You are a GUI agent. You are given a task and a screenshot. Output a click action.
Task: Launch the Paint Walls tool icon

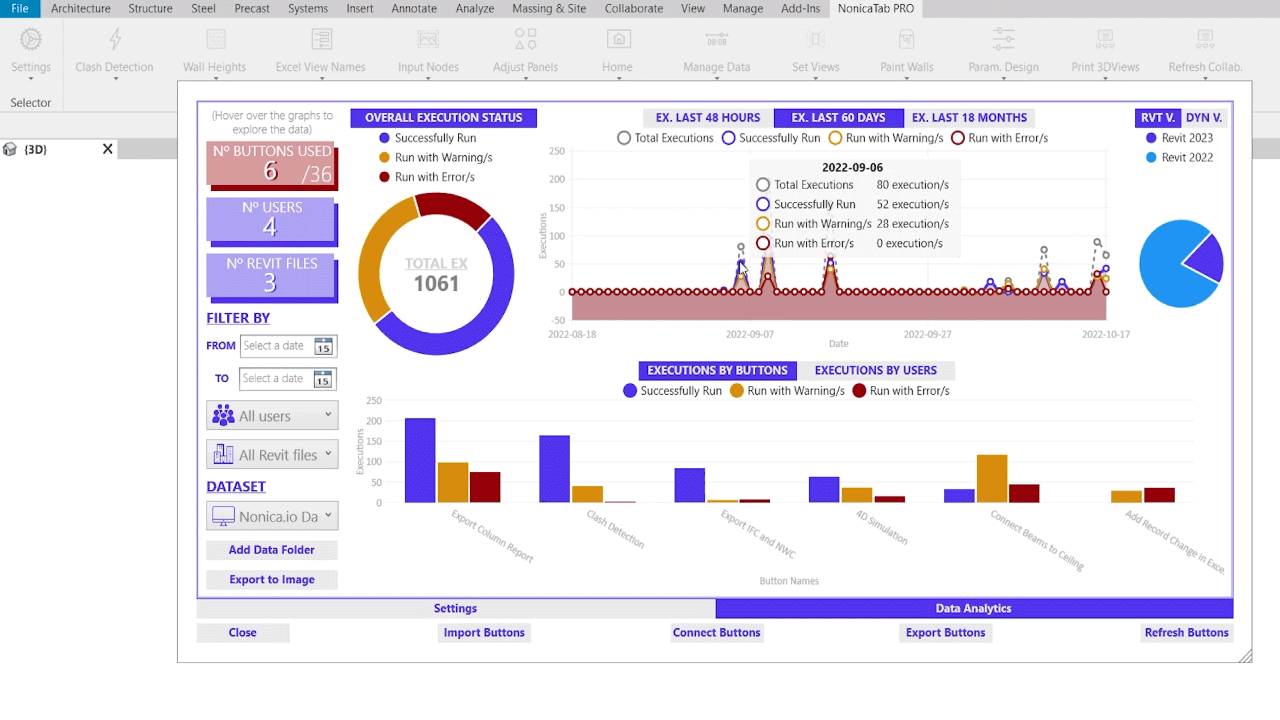coord(907,40)
